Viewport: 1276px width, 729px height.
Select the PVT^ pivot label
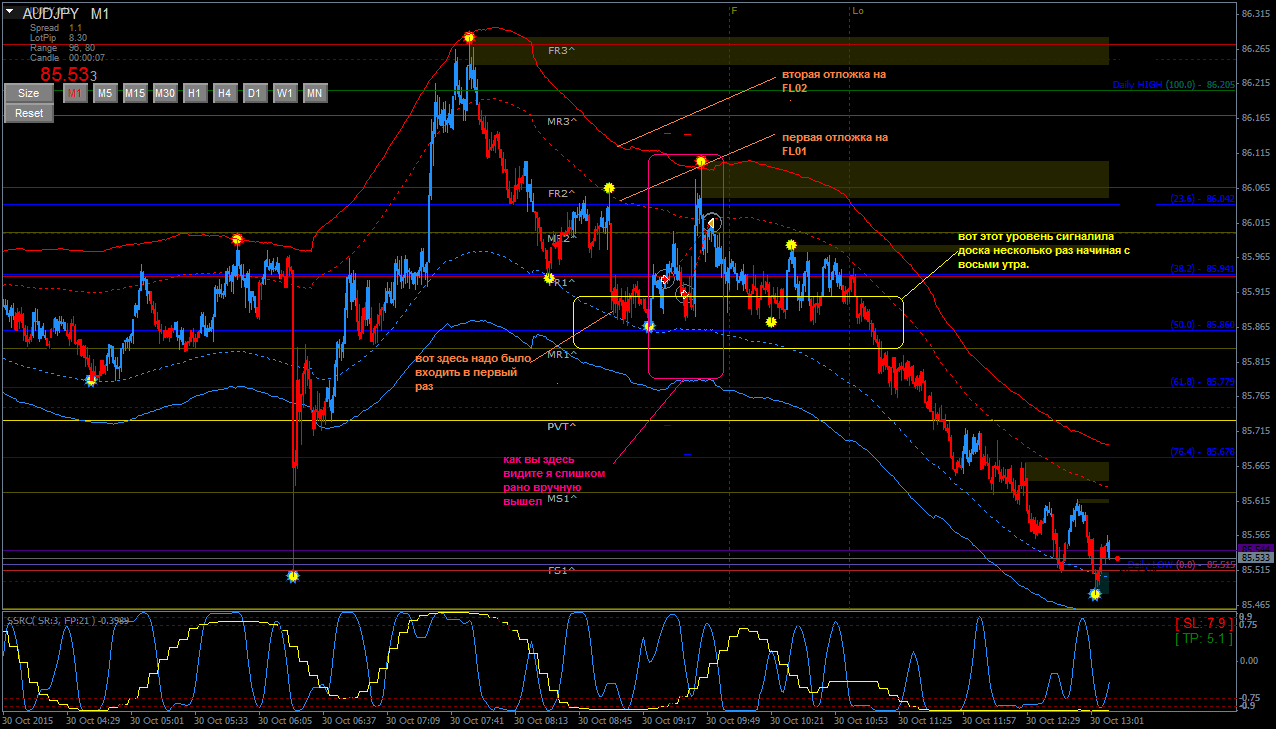[561, 427]
